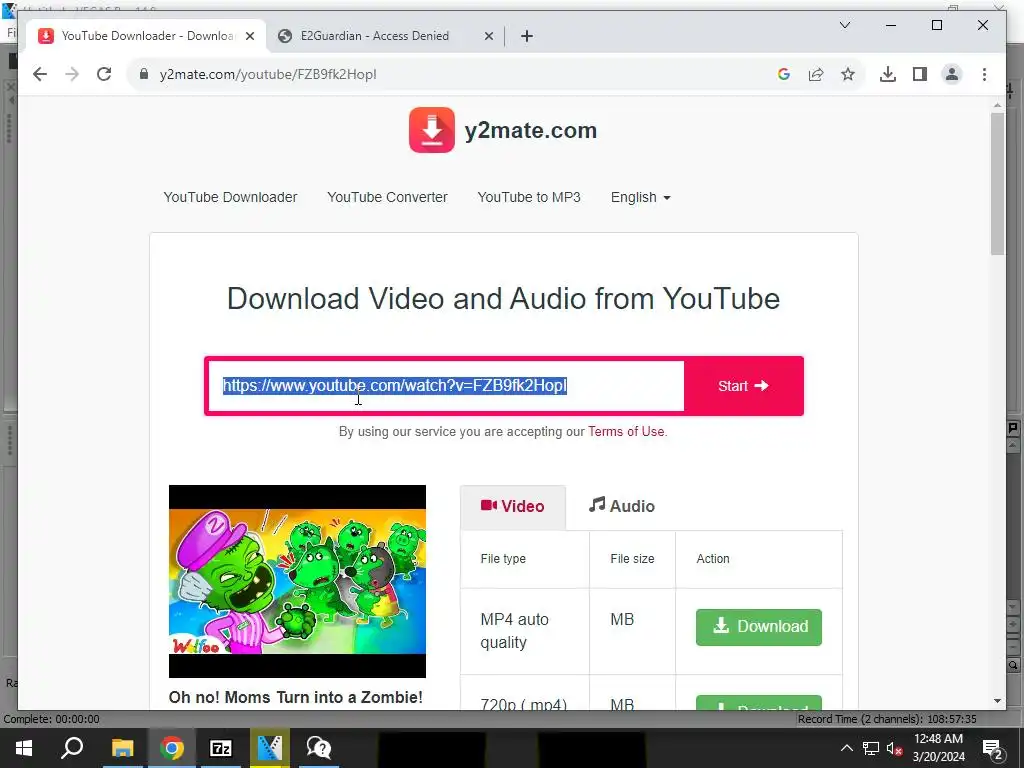Image resolution: width=1024 pixels, height=768 pixels.
Task: Click the Chrome taskbar icon
Action: click(x=172, y=748)
